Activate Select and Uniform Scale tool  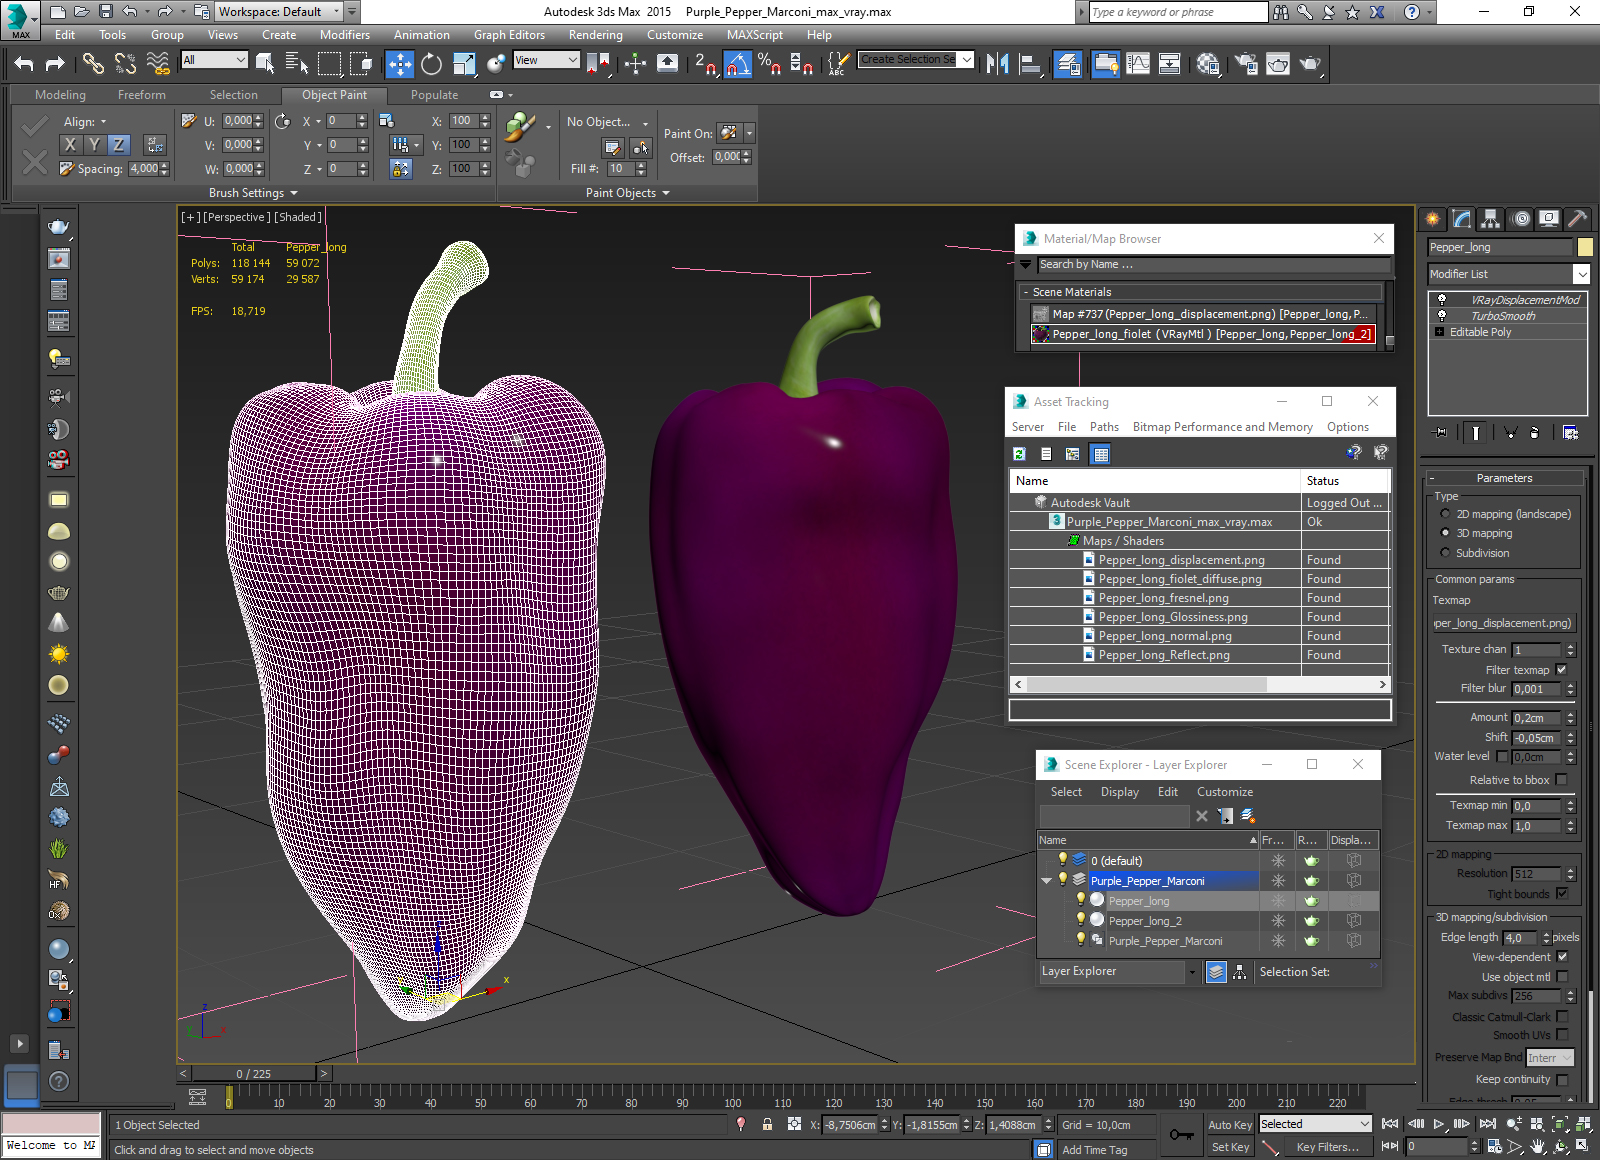point(464,64)
